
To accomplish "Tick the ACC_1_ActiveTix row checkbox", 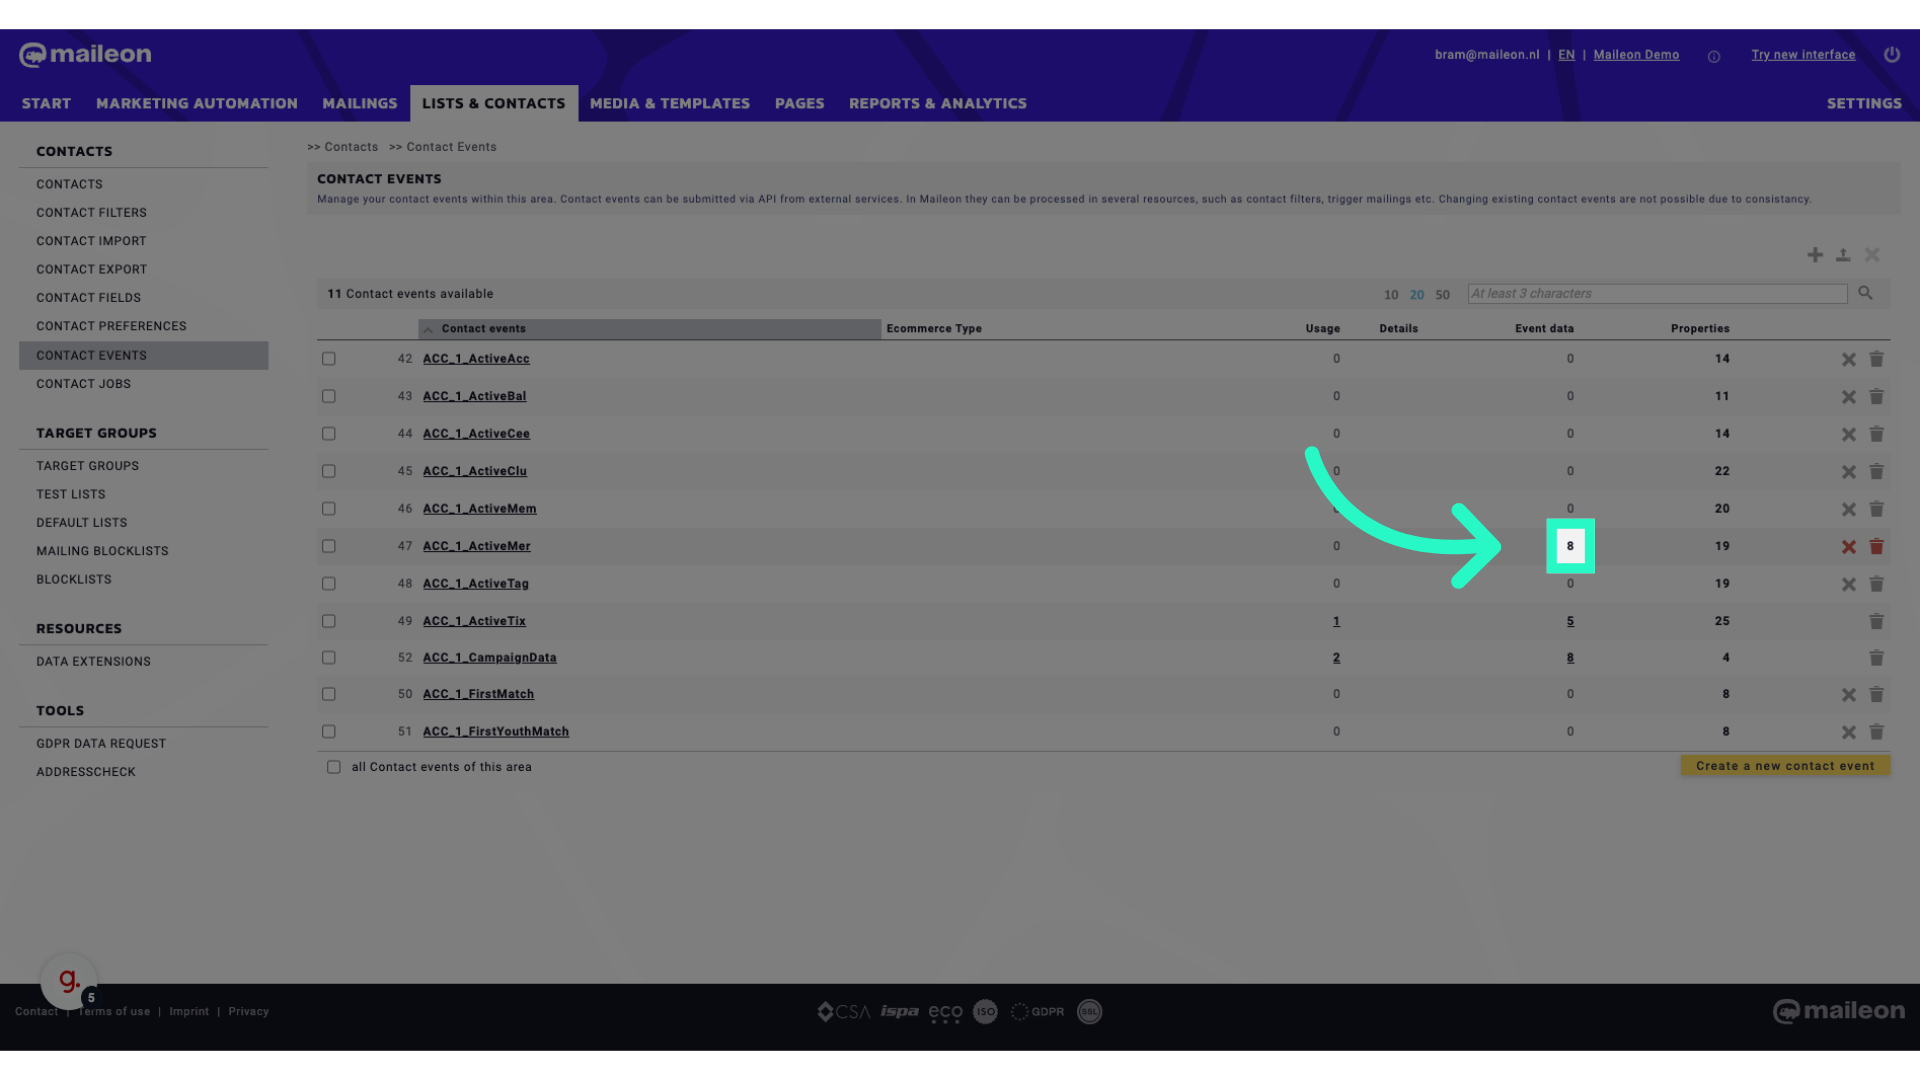I will click(329, 621).
